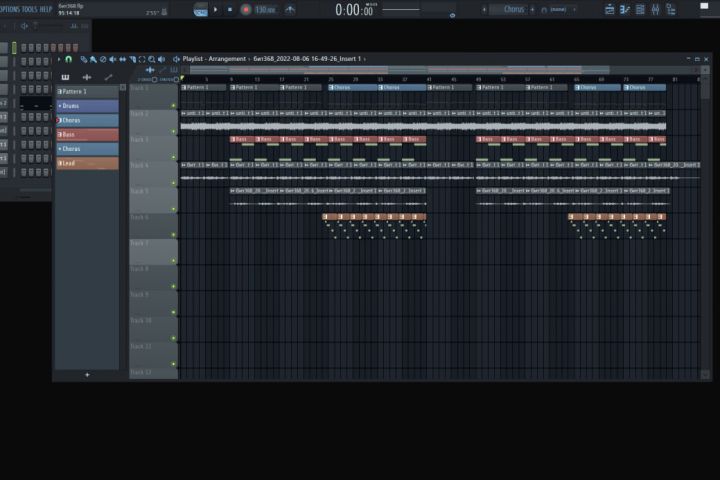Select the Delete tool in Playlist toolbar
The height and width of the screenshot is (480, 720).
coord(103,59)
